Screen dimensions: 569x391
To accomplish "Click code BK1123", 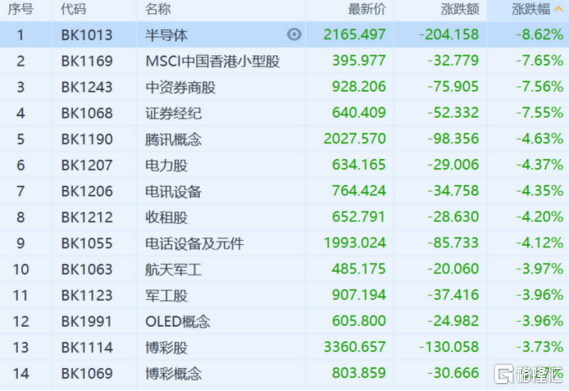I will (87, 296).
